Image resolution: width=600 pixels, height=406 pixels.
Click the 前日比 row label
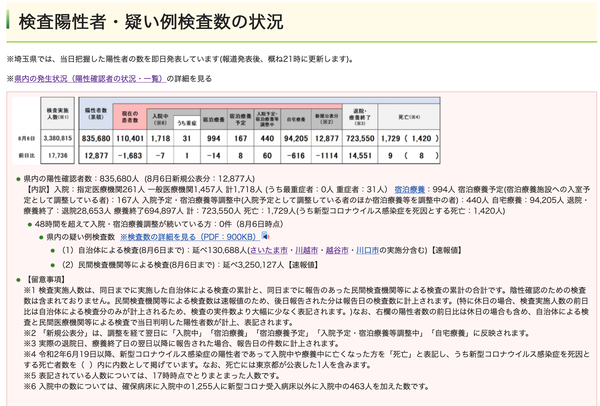27,156
